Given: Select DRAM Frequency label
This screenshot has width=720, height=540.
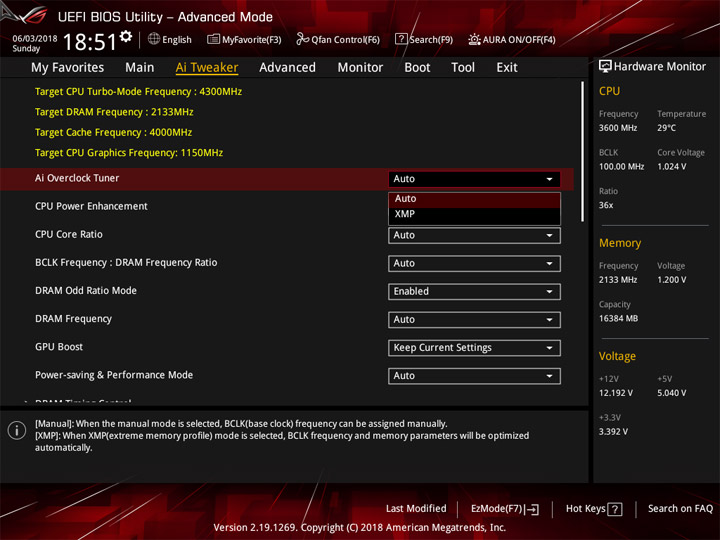Looking at the screenshot, I should (x=73, y=319).
